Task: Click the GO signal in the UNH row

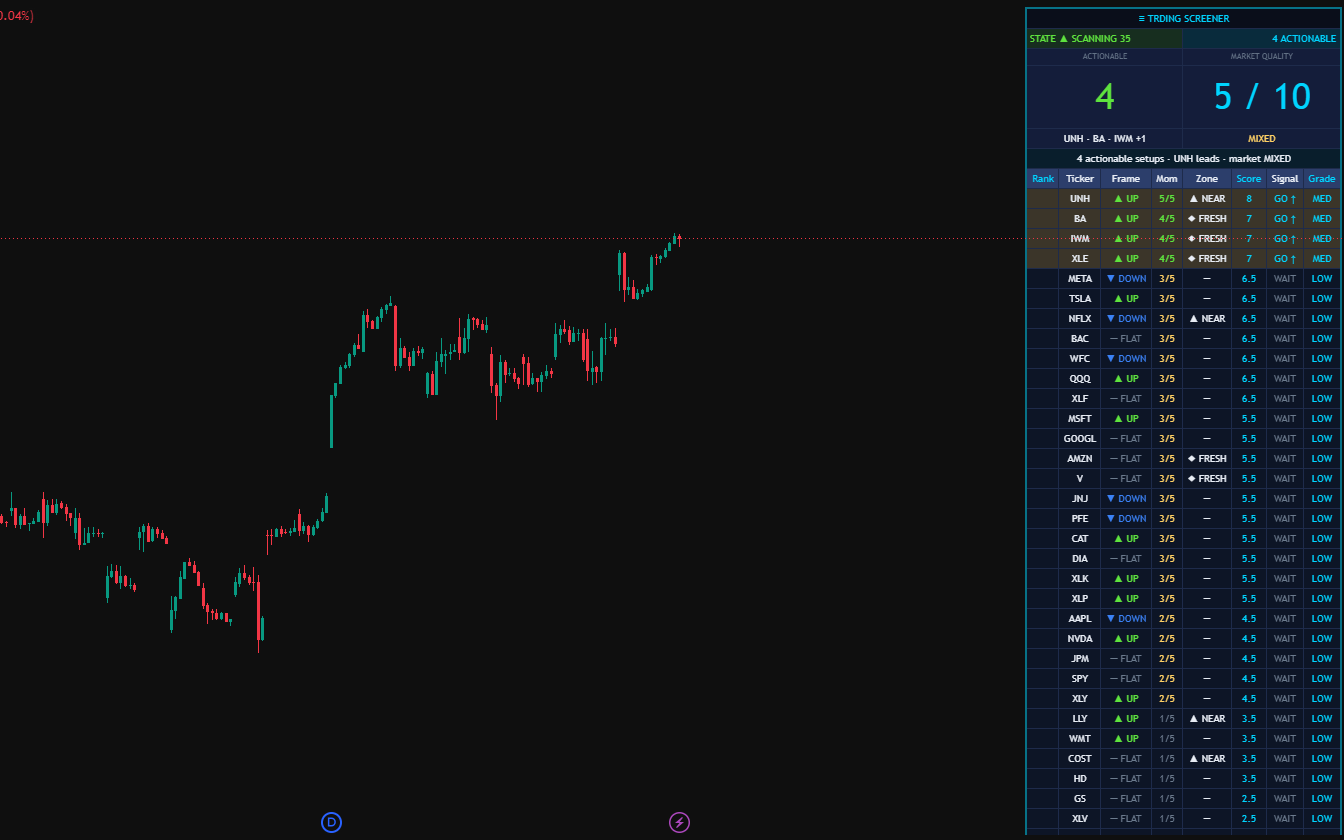Action: (x=1285, y=199)
